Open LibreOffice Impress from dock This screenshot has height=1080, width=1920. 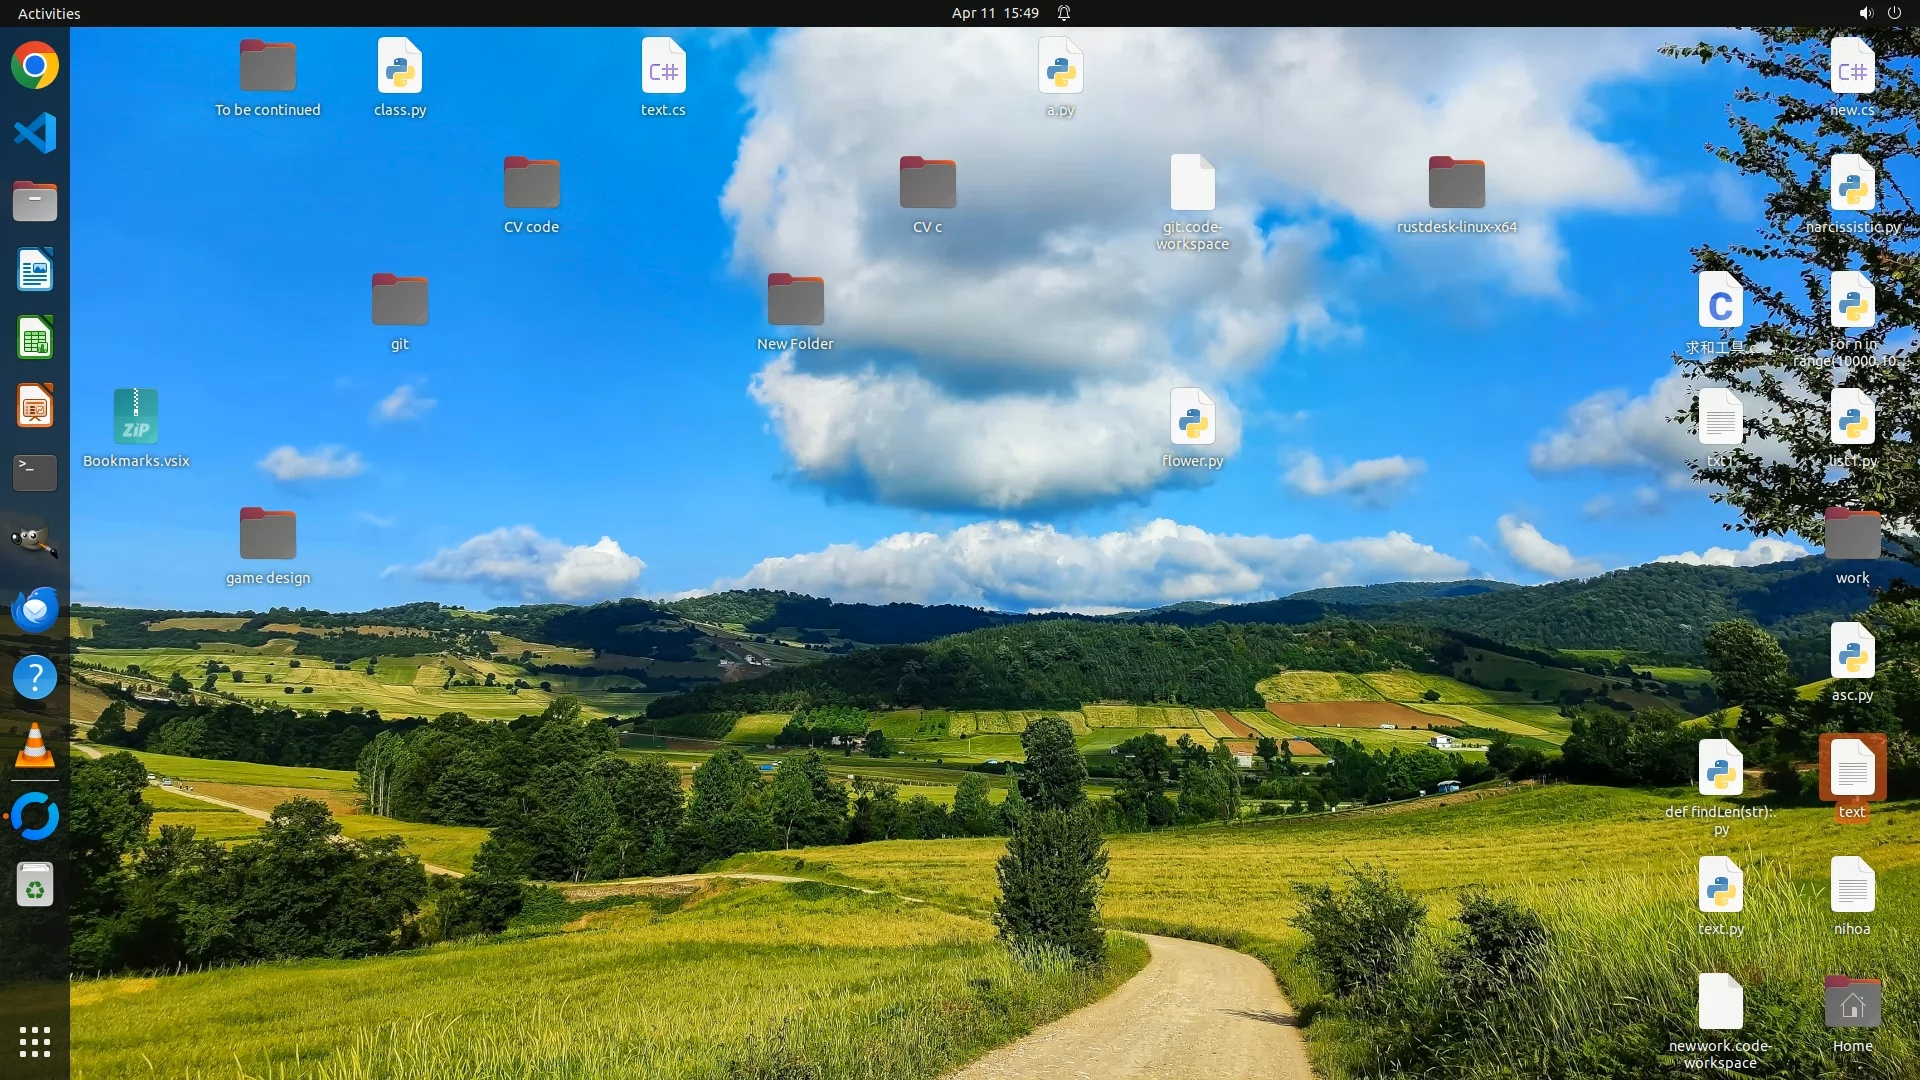click(35, 406)
